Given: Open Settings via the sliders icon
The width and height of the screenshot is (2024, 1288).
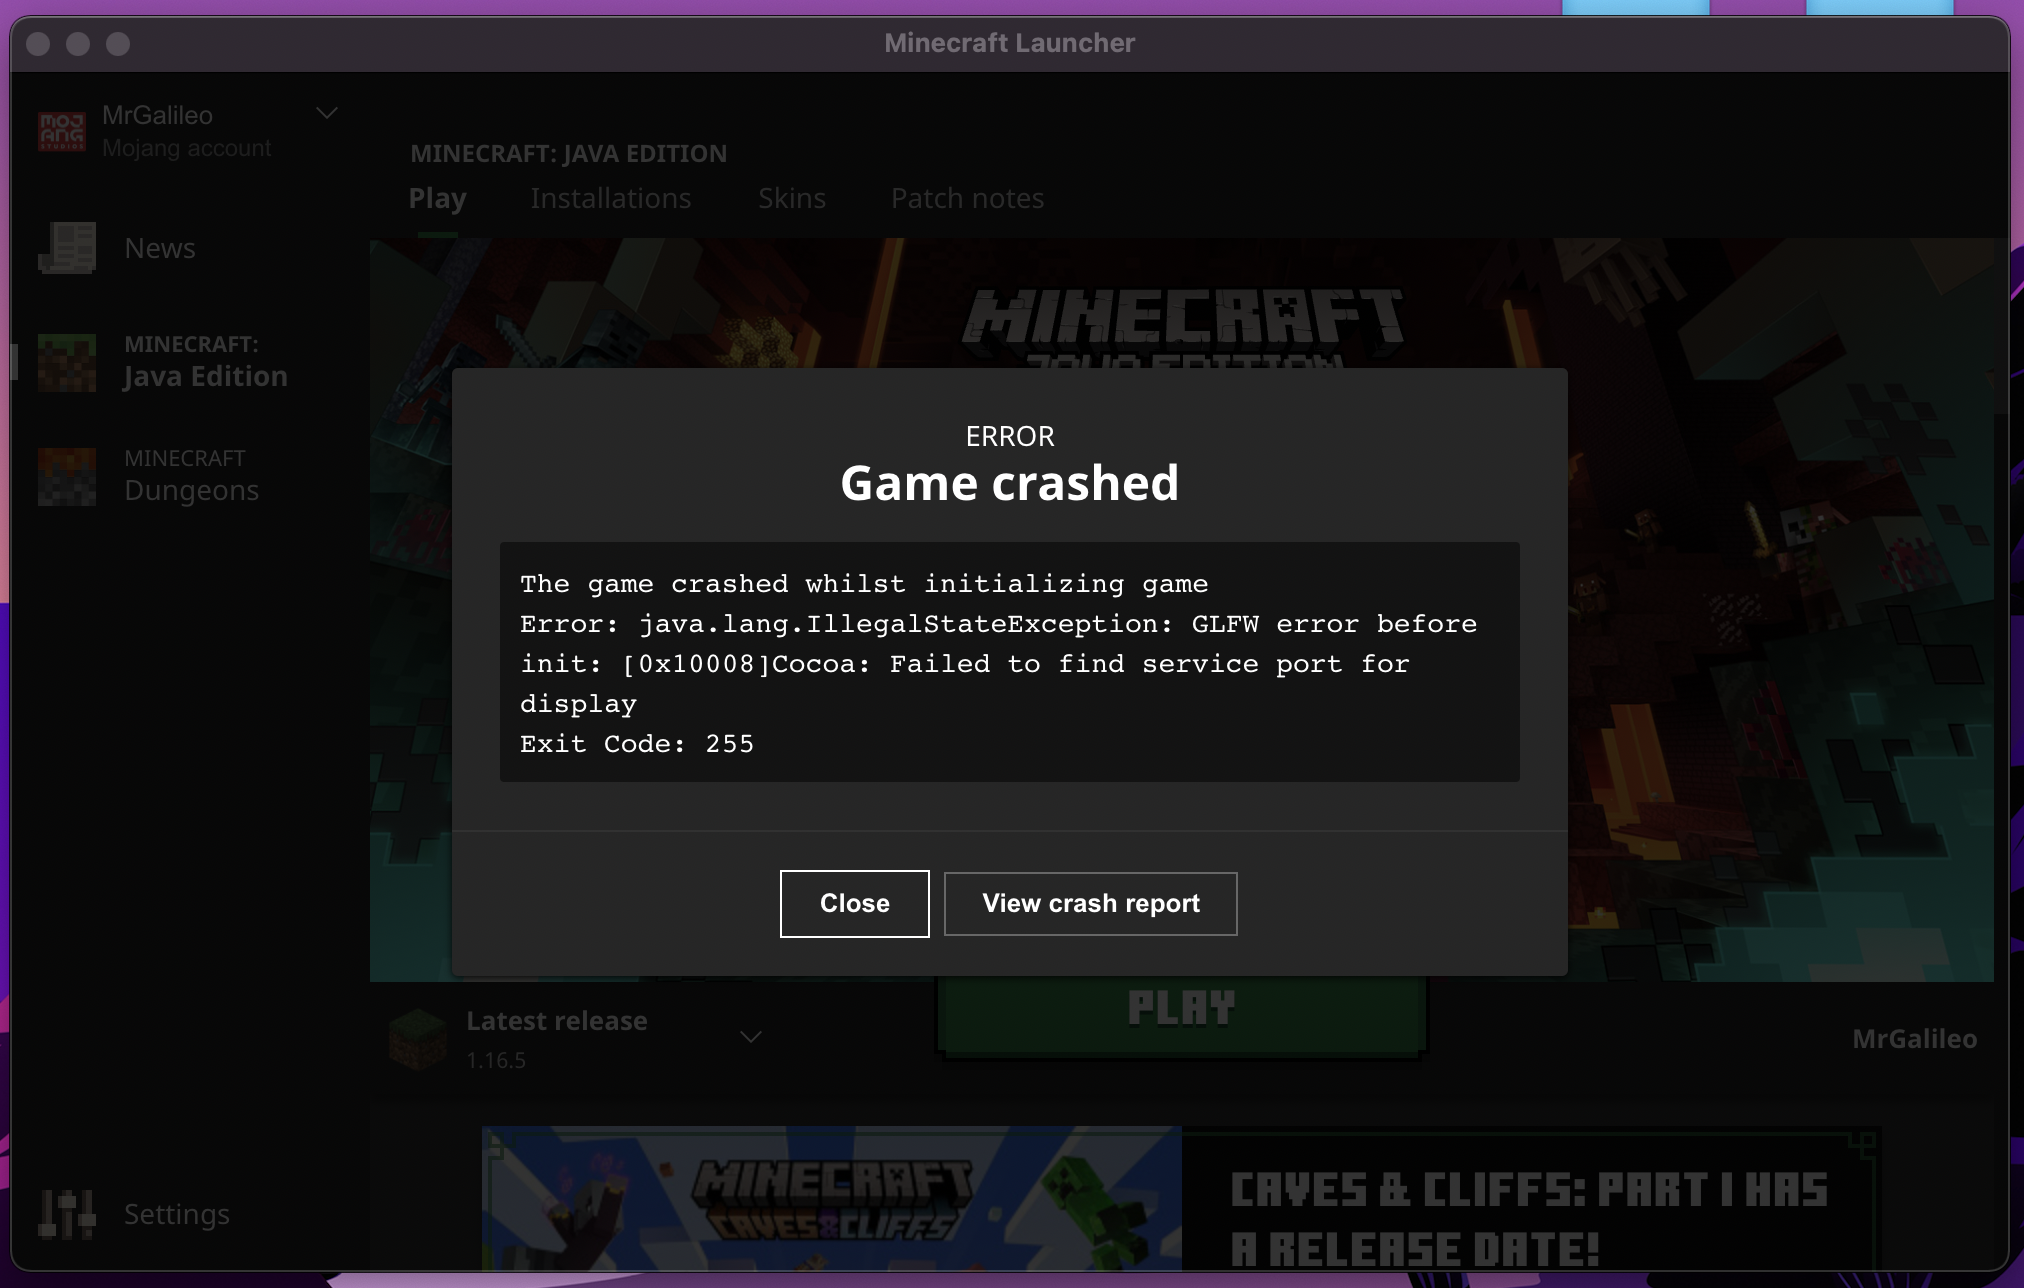Looking at the screenshot, I should (67, 1214).
